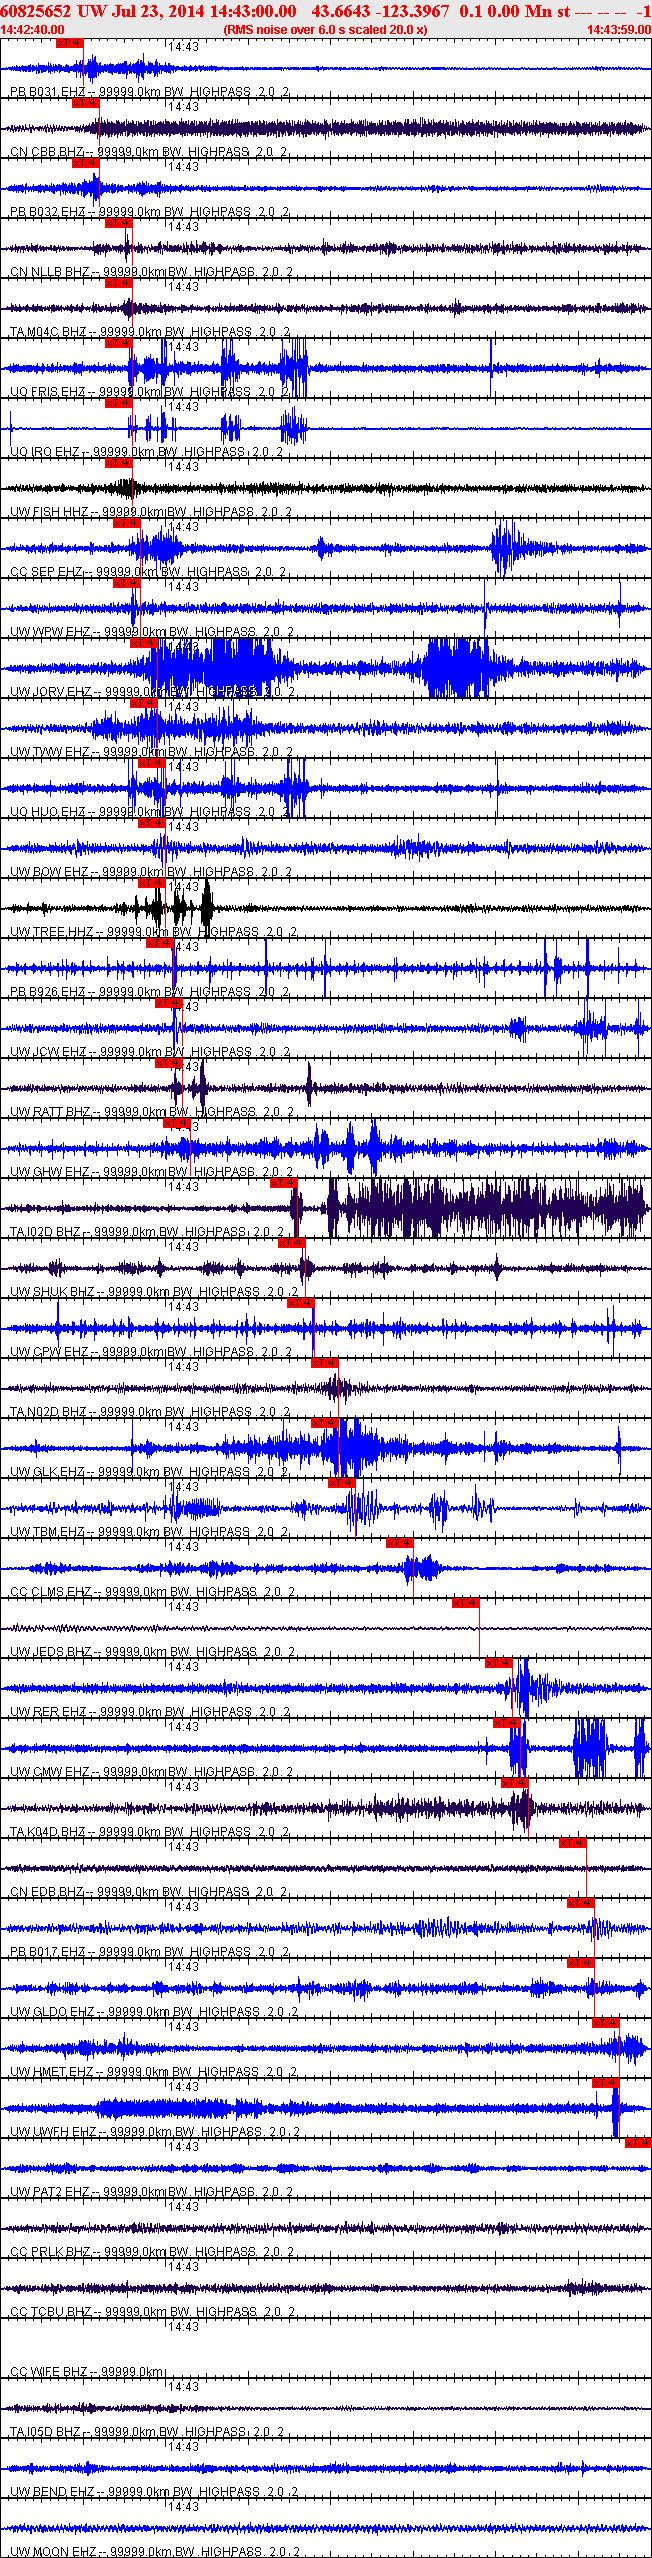Click the event ID 60825652 in header
Screen dimensions: 652x2558
click(35, 11)
